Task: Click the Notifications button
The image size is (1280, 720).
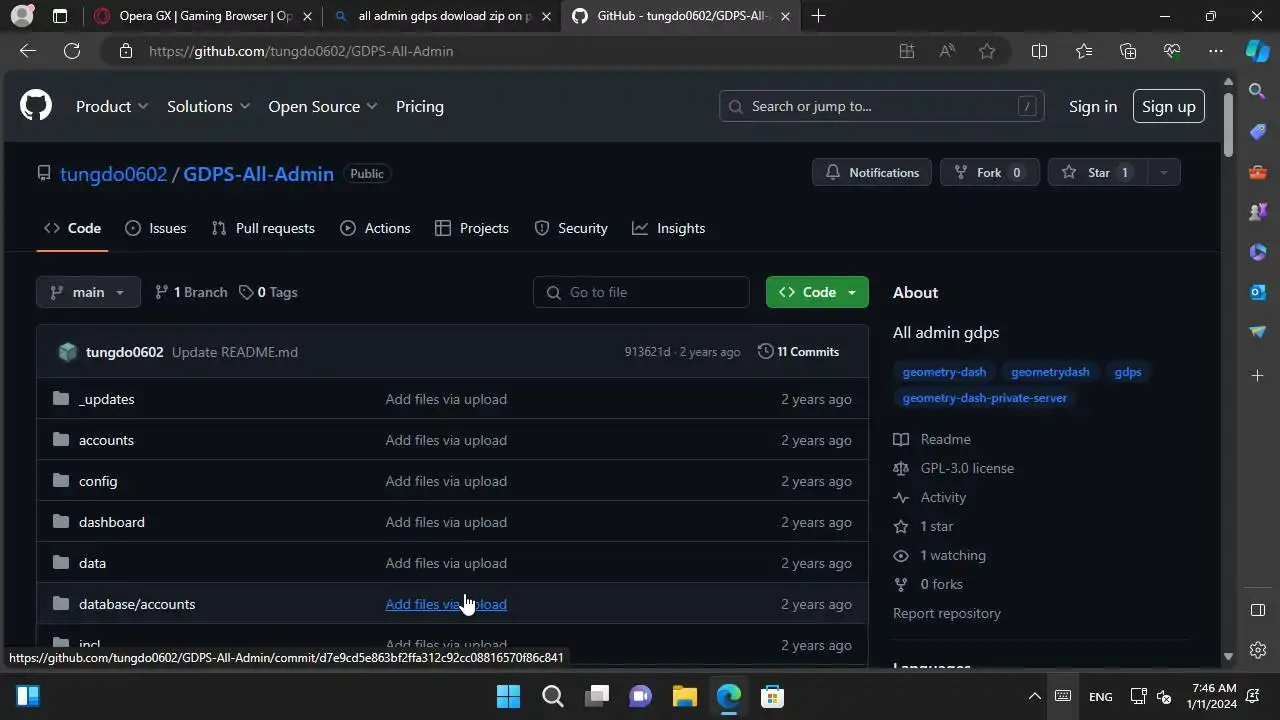Action: click(x=872, y=172)
